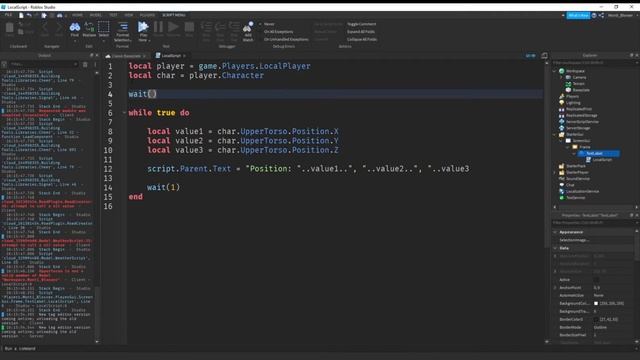Open the FILE menu
The image size is (640, 360).
pos(8,15)
